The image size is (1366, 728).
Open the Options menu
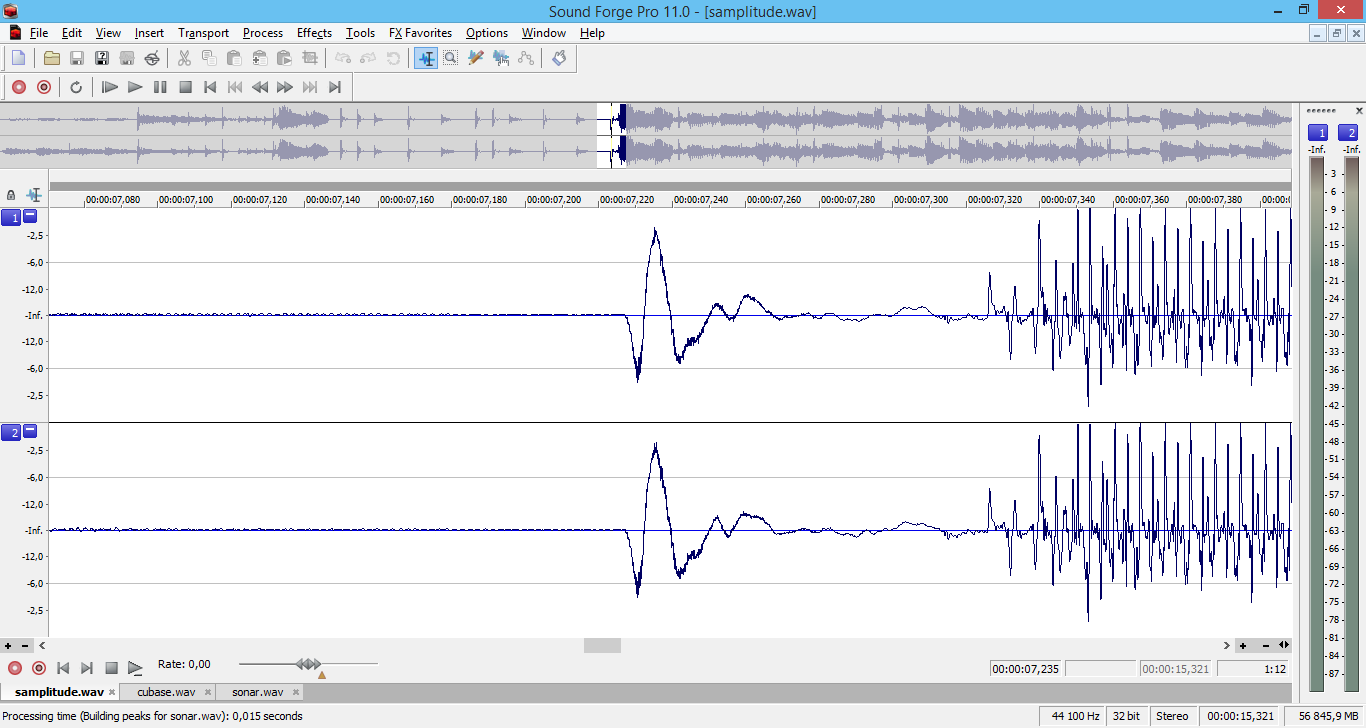(x=487, y=33)
